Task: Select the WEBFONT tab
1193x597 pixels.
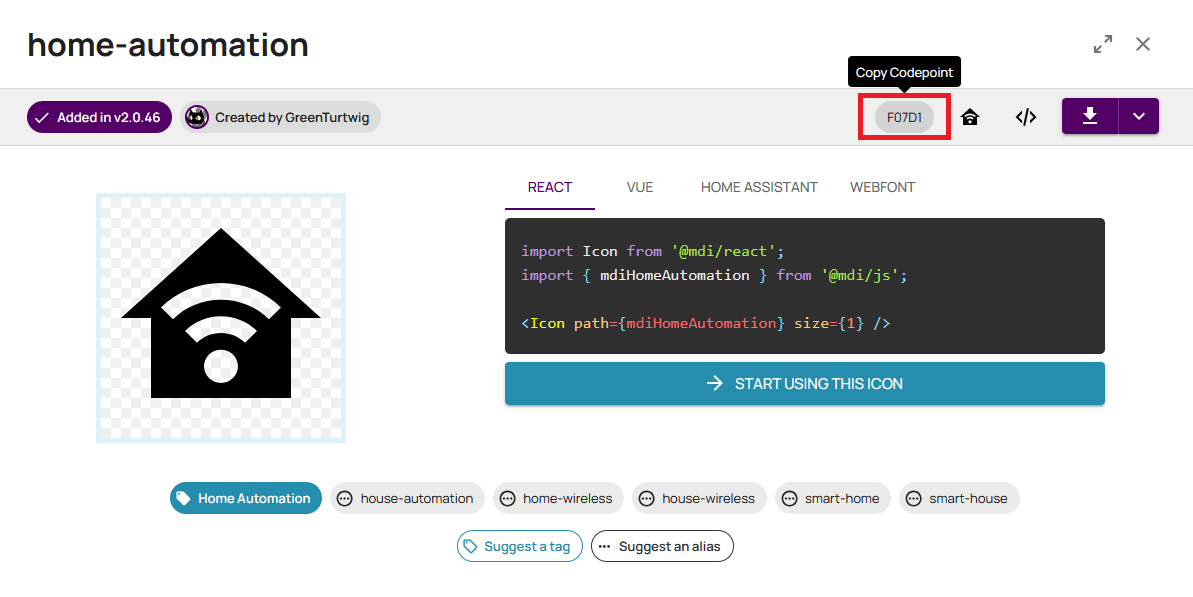Action: [882, 187]
